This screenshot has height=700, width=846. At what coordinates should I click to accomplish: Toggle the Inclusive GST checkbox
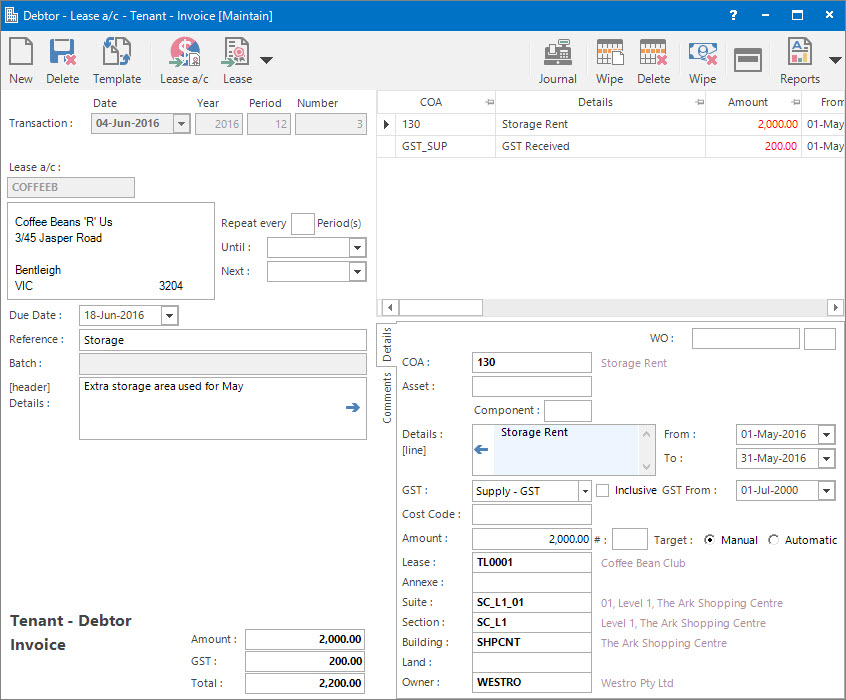603,491
